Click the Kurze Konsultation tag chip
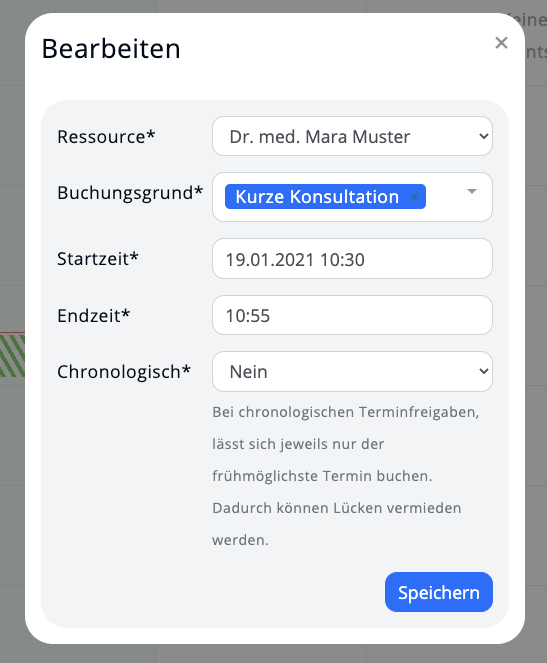This screenshot has height=663, width=547. click(x=317, y=197)
